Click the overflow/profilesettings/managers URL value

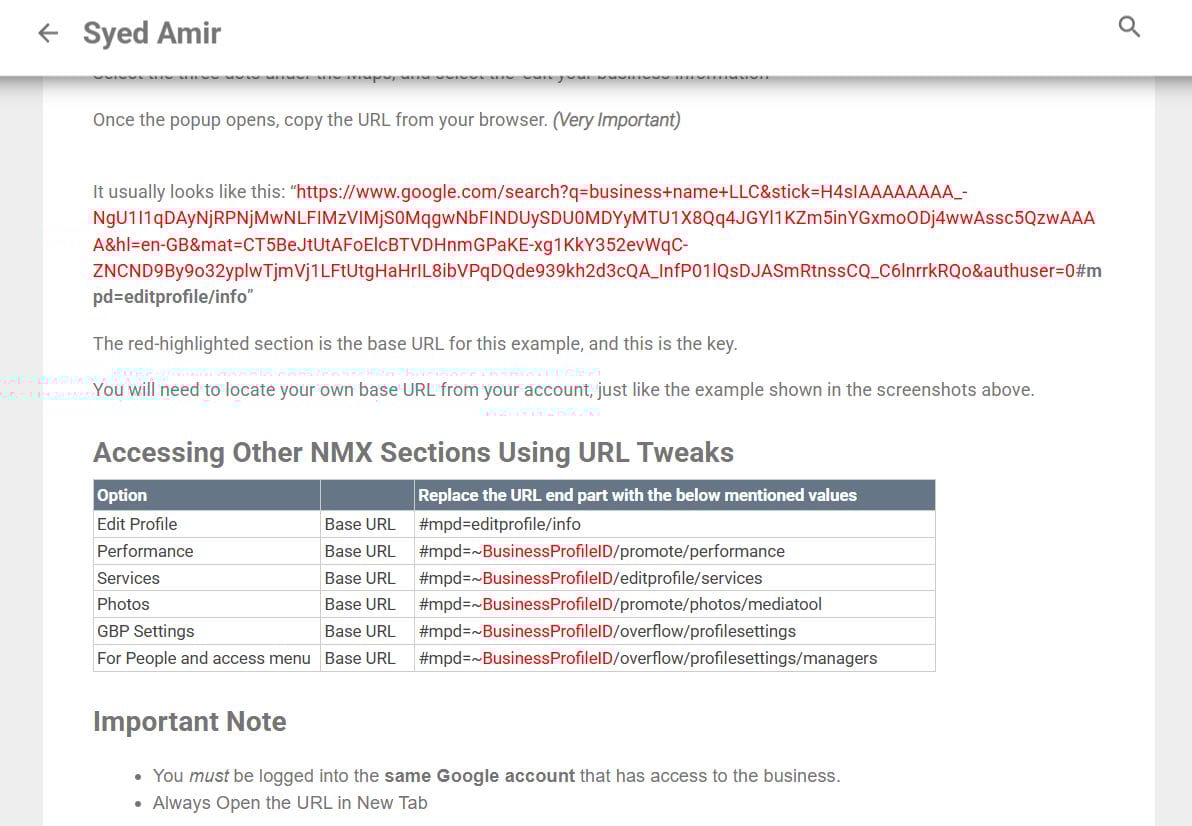tap(647, 658)
